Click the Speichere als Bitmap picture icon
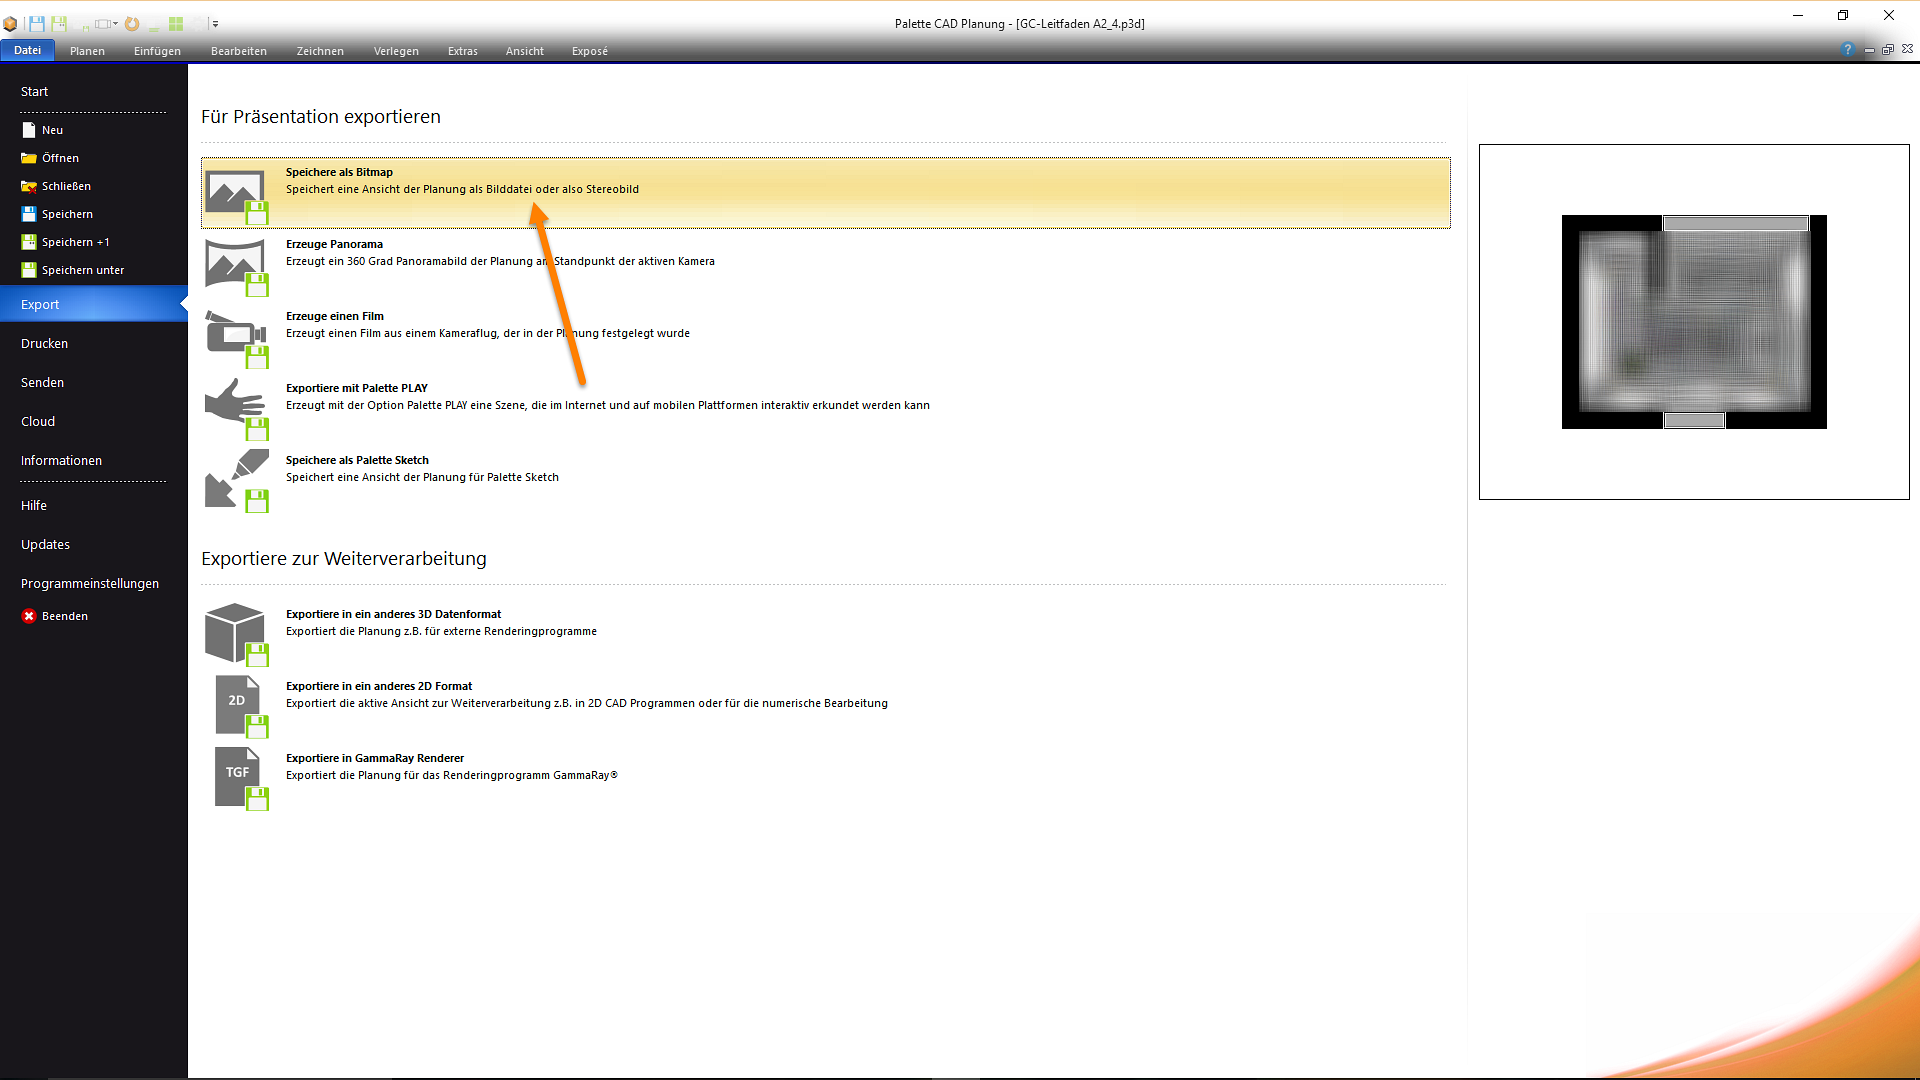 [x=237, y=195]
